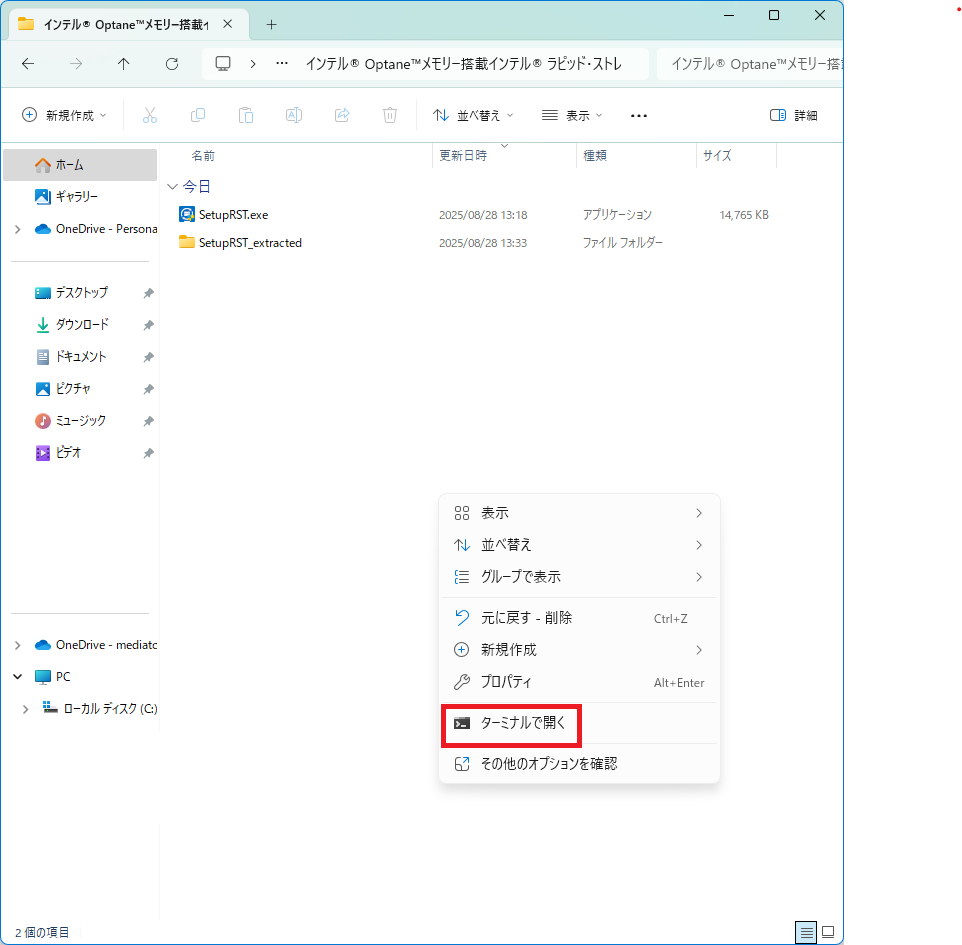Image resolution: width=962 pixels, height=945 pixels.
Task: Refresh the current folder view
Action: (172, 64)
